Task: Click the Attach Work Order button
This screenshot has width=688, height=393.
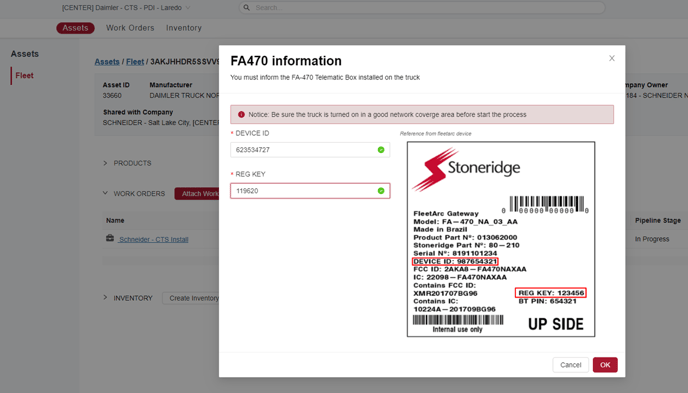Action: [x=197, y=193]
